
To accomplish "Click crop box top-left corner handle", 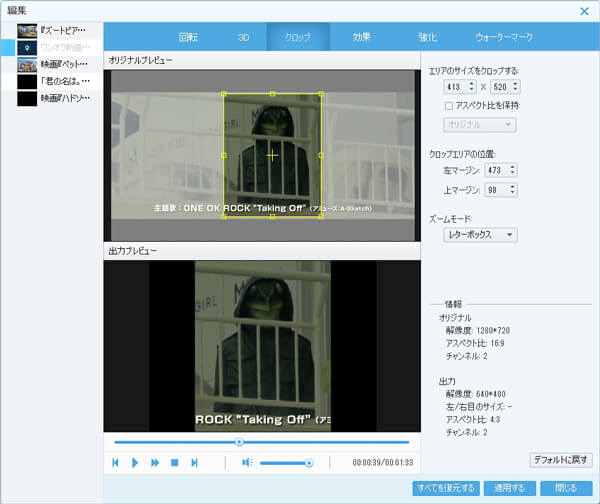I will click(224, 94).
